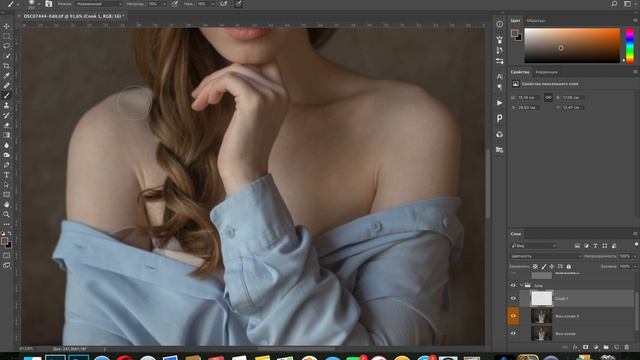Toggle link width and height
640x360 pixels.
(548, 98)
